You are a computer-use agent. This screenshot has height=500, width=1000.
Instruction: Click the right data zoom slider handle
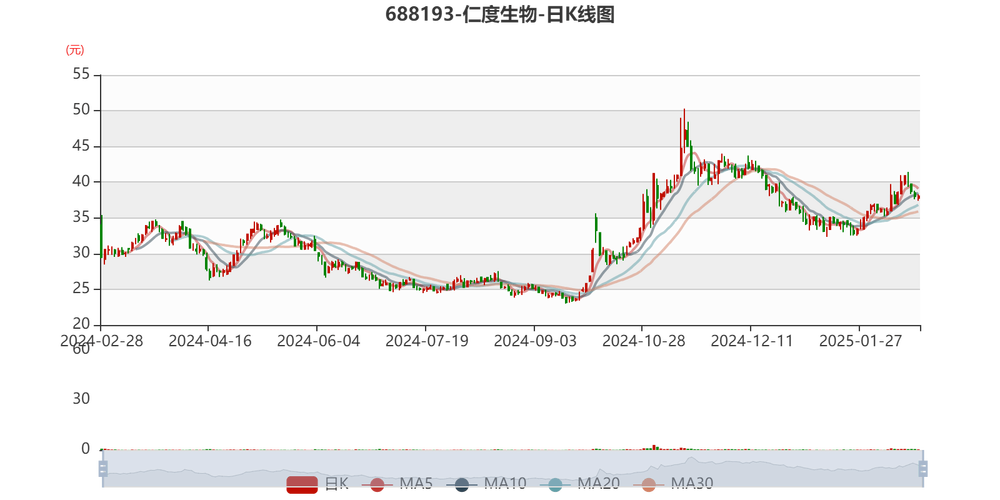pos(923,469)
